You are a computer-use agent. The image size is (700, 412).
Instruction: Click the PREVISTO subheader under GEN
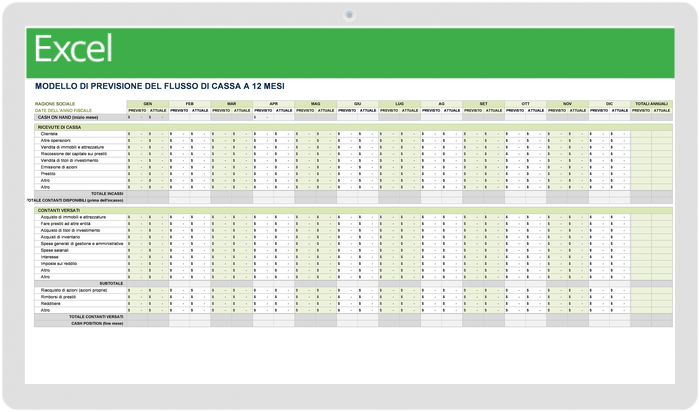[137, 110]
